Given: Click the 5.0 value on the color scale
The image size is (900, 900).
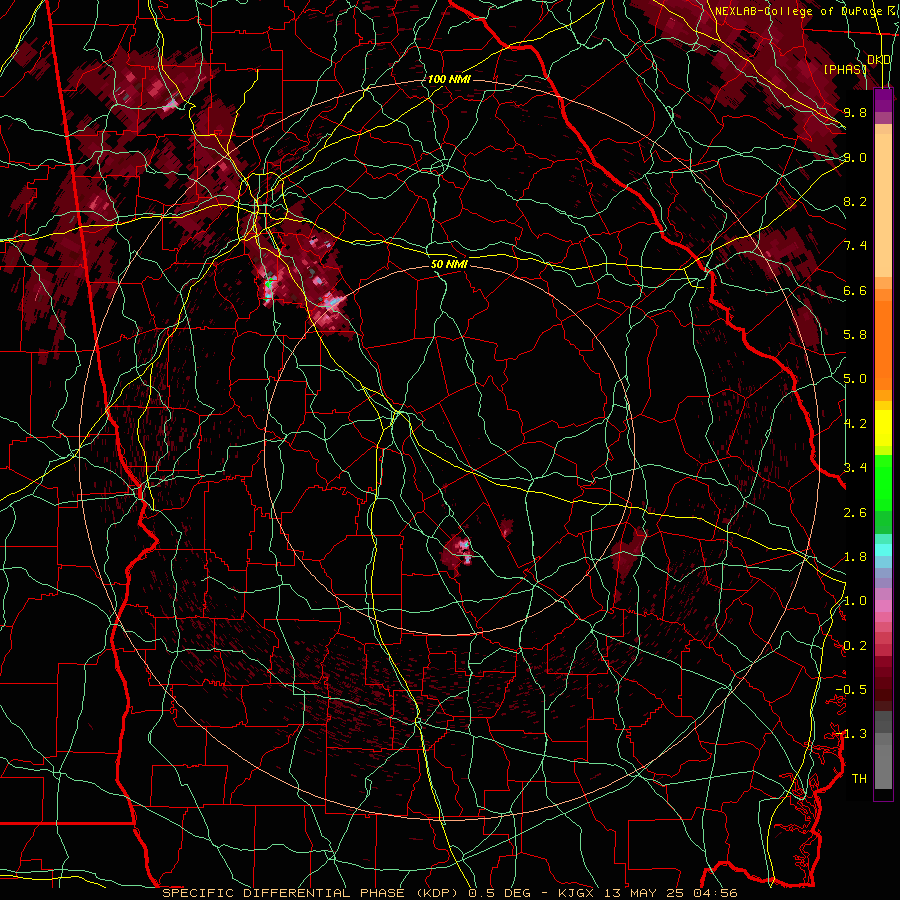Looking at the screenshot, I should pyautogui.click(x=855, y=379).
